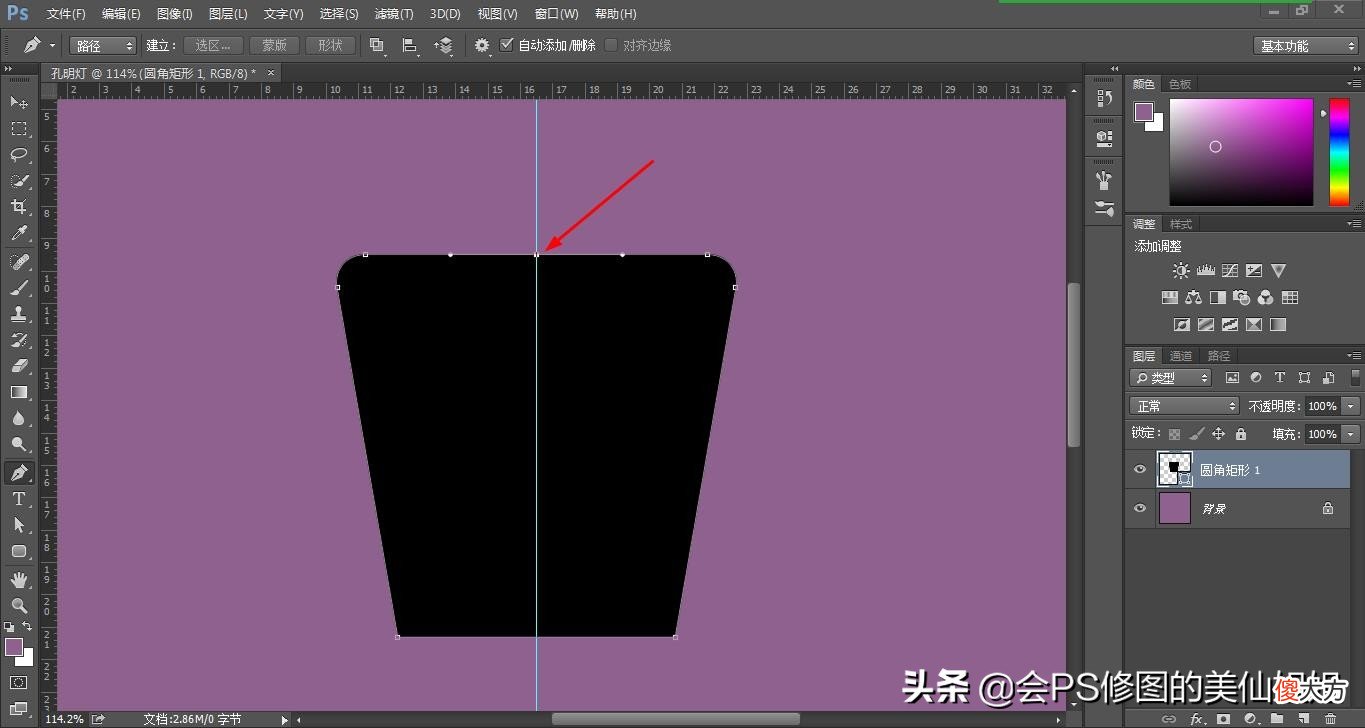Image resolution: width=1365 pixels, height=728 pixels.
Task: Select the Blur tool
Action: 19,418
